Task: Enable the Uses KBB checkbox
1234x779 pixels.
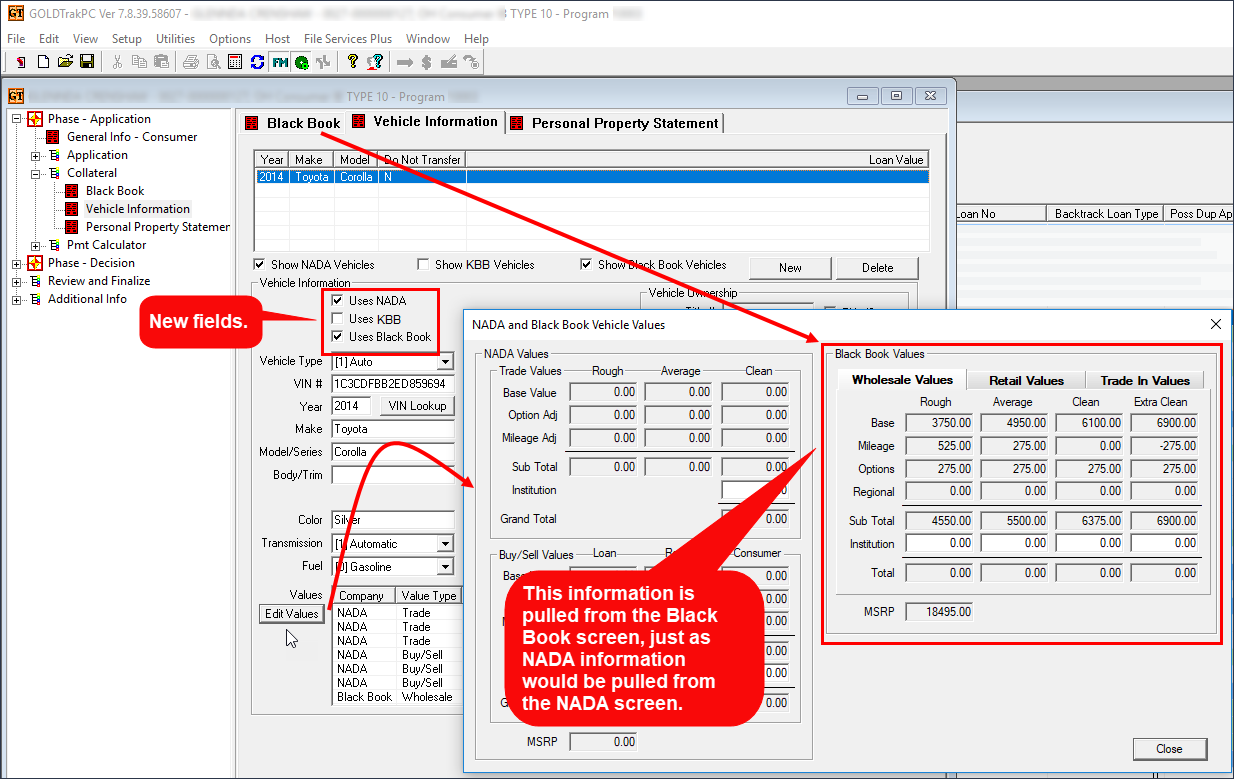Action: (337, 319)
